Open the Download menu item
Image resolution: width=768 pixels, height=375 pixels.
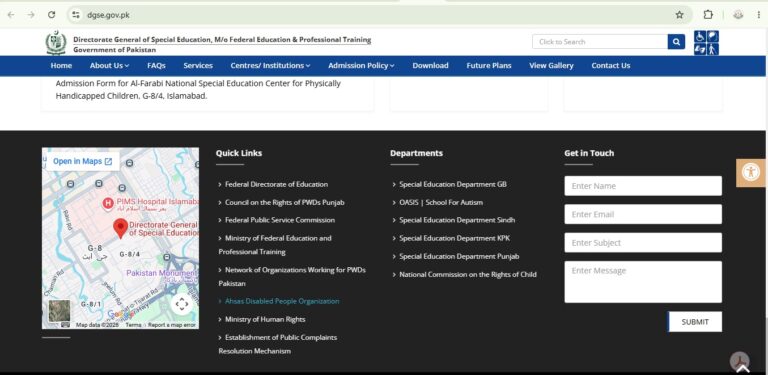tap(430, 66)
